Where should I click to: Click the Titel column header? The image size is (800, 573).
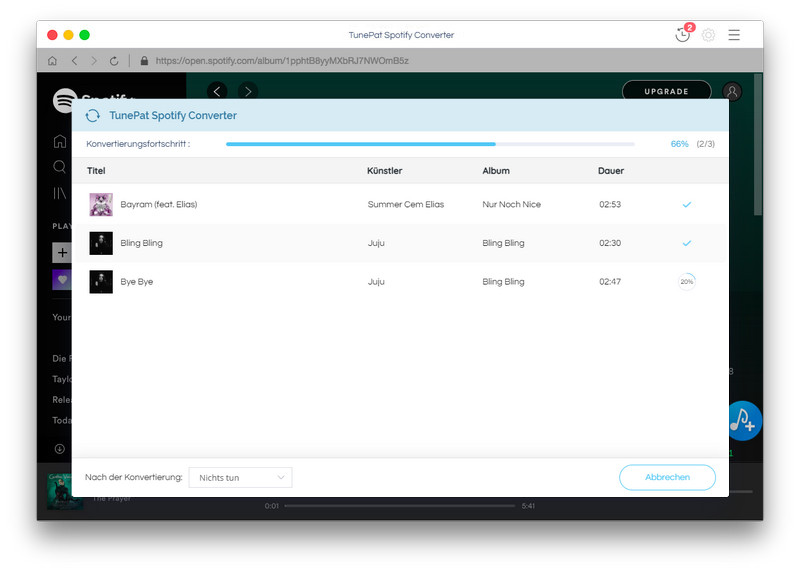click(x=96, y=170)
